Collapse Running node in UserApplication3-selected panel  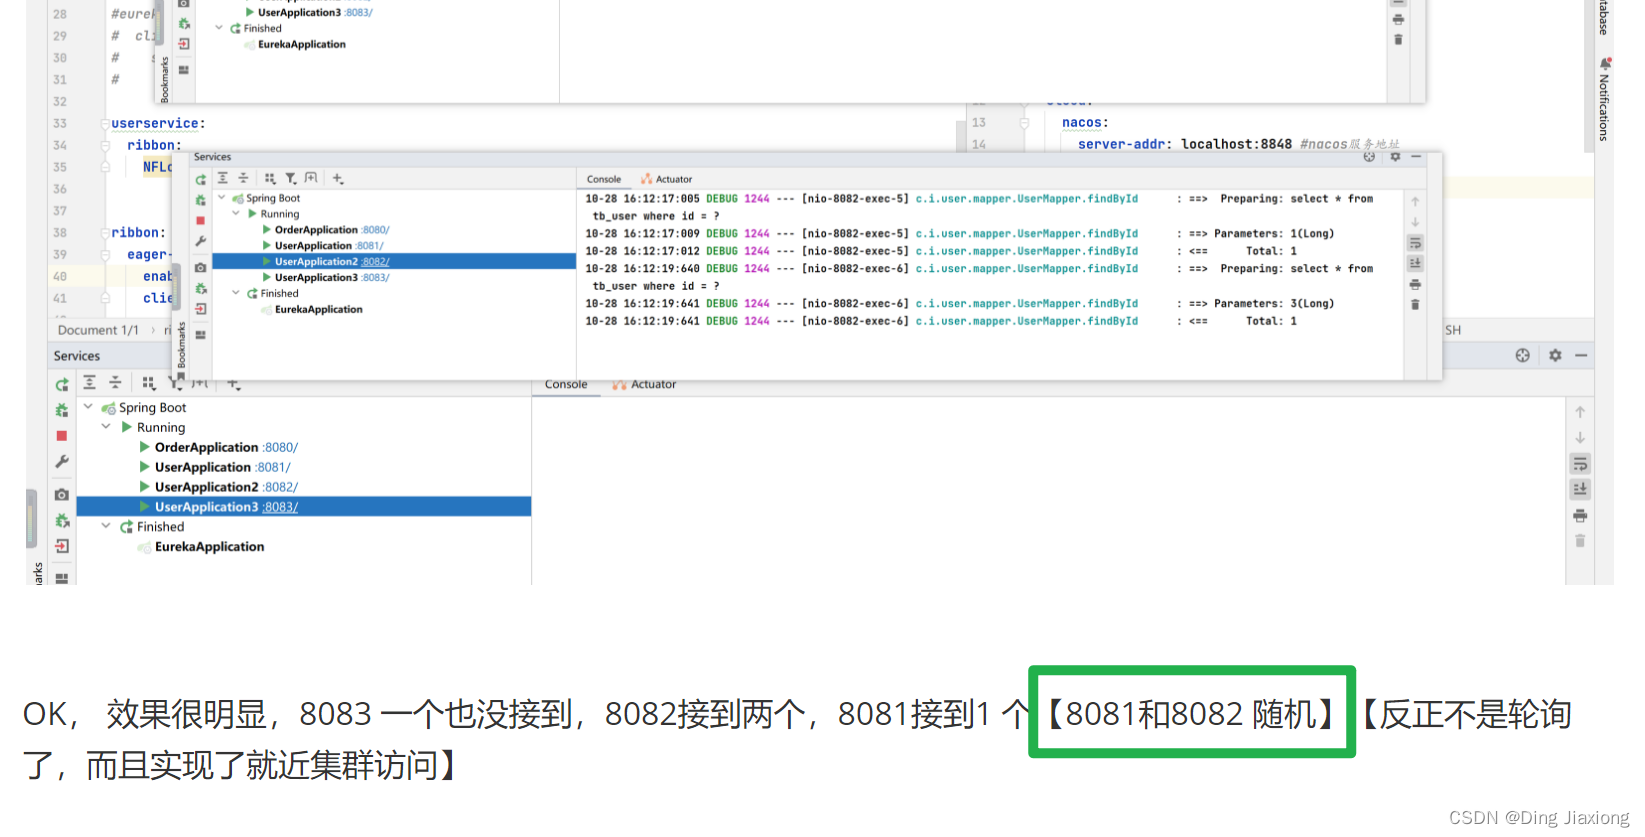106,427
